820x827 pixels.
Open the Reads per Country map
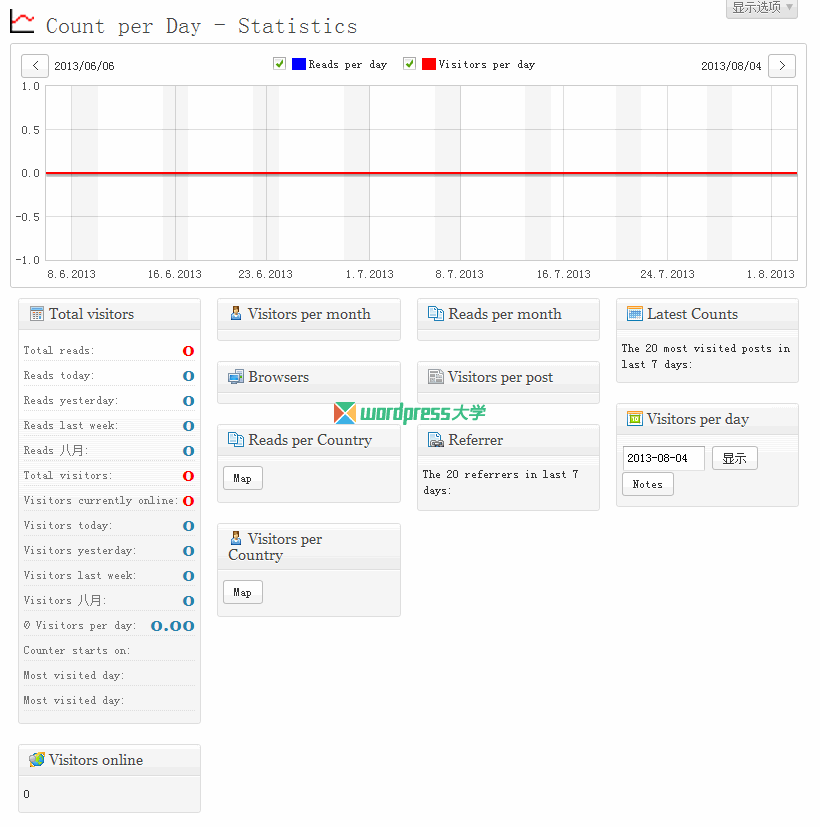pos(242,478)
